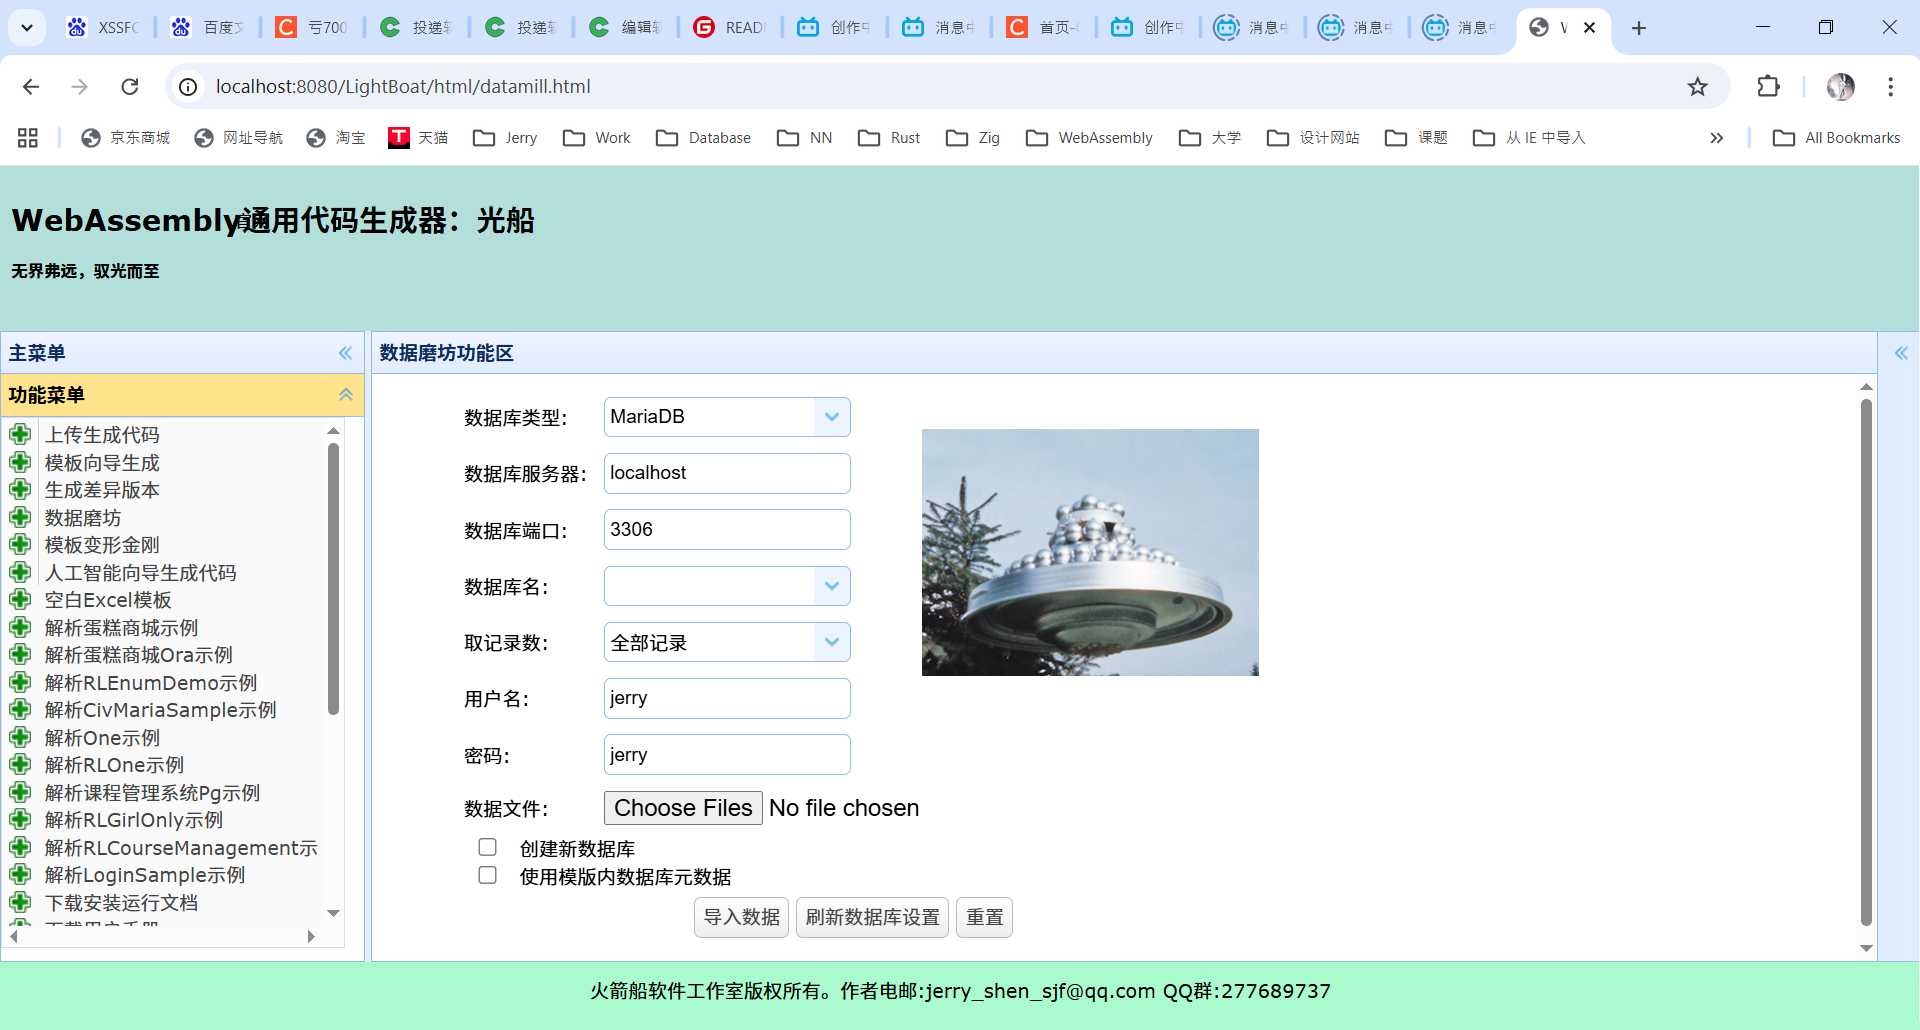Image resolution: width=1920 pixels, height=1030 pixels.
Task: Check 使用模版内数据库元数据 option
Action: point(487,874)
